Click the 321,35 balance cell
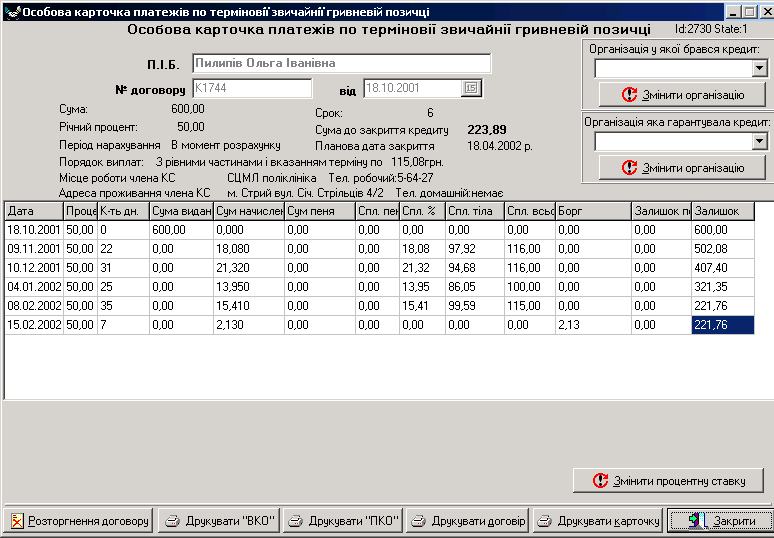 [x=723, y=287]
